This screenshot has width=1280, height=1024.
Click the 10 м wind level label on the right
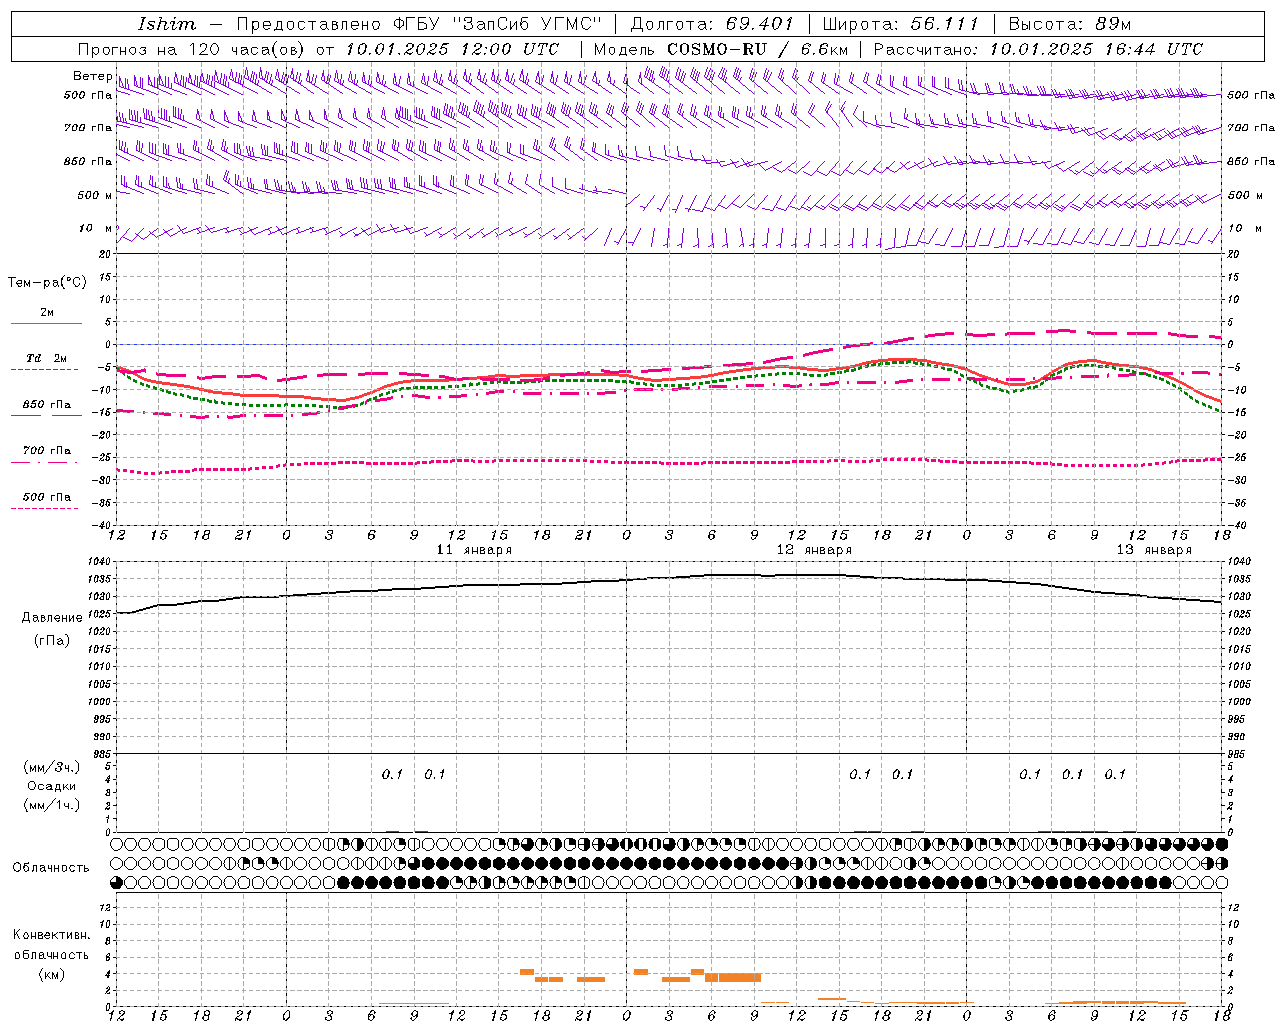[1244, 228]
